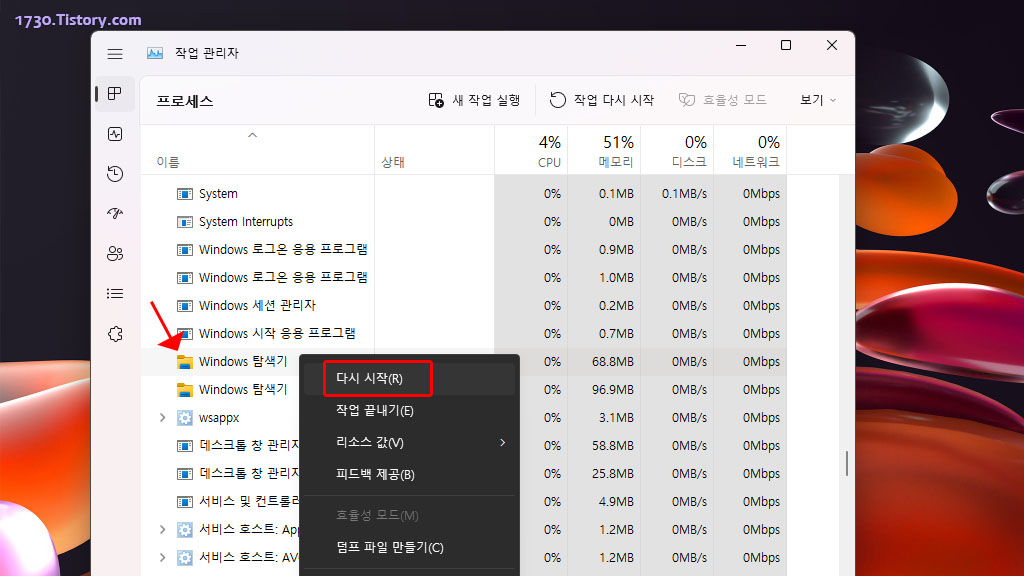Sort by the 디스크 column header

coord(677,151)
